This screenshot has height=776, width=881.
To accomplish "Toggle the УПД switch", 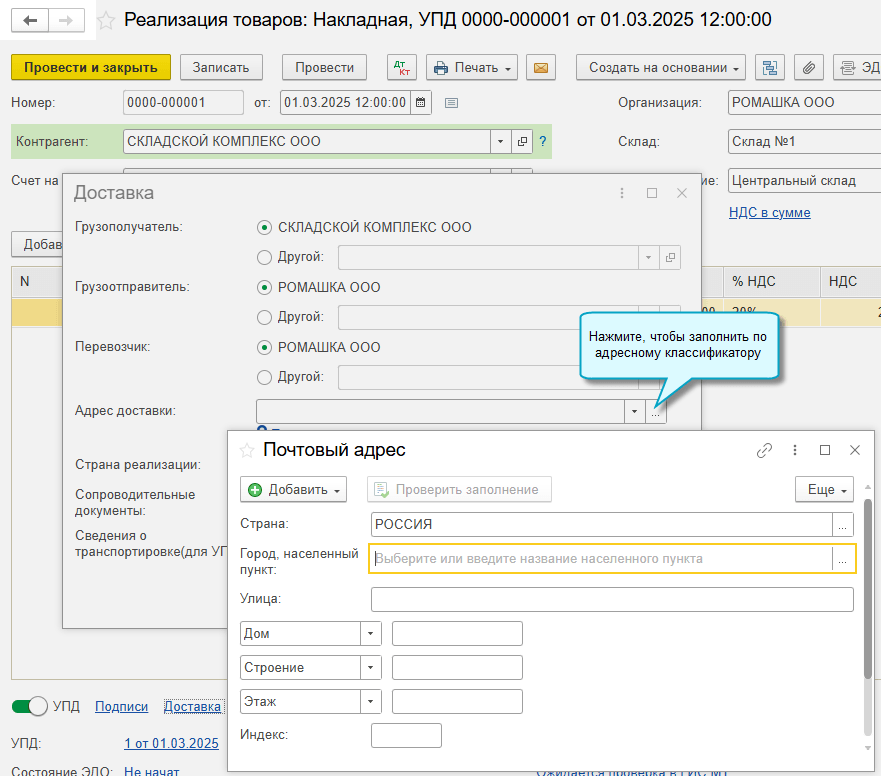I will (x=30, y=706).
